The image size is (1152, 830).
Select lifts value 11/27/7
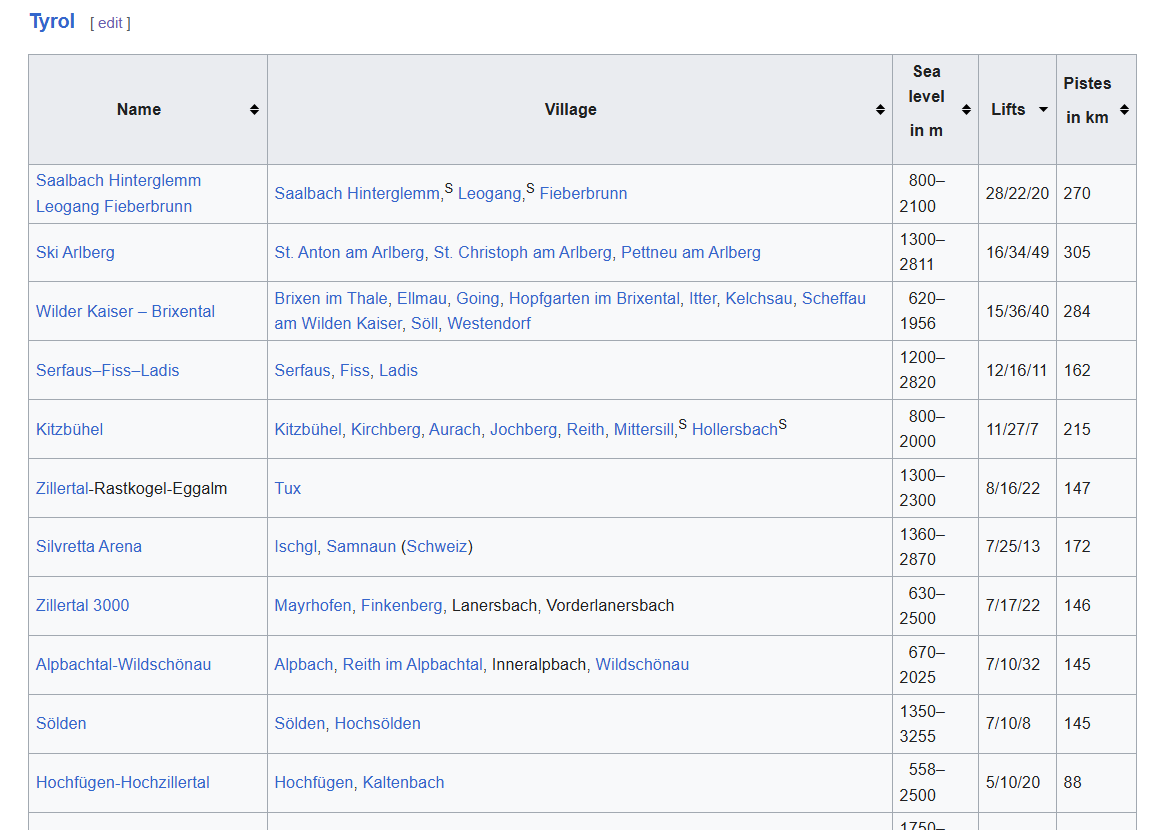pos(1012,430)
